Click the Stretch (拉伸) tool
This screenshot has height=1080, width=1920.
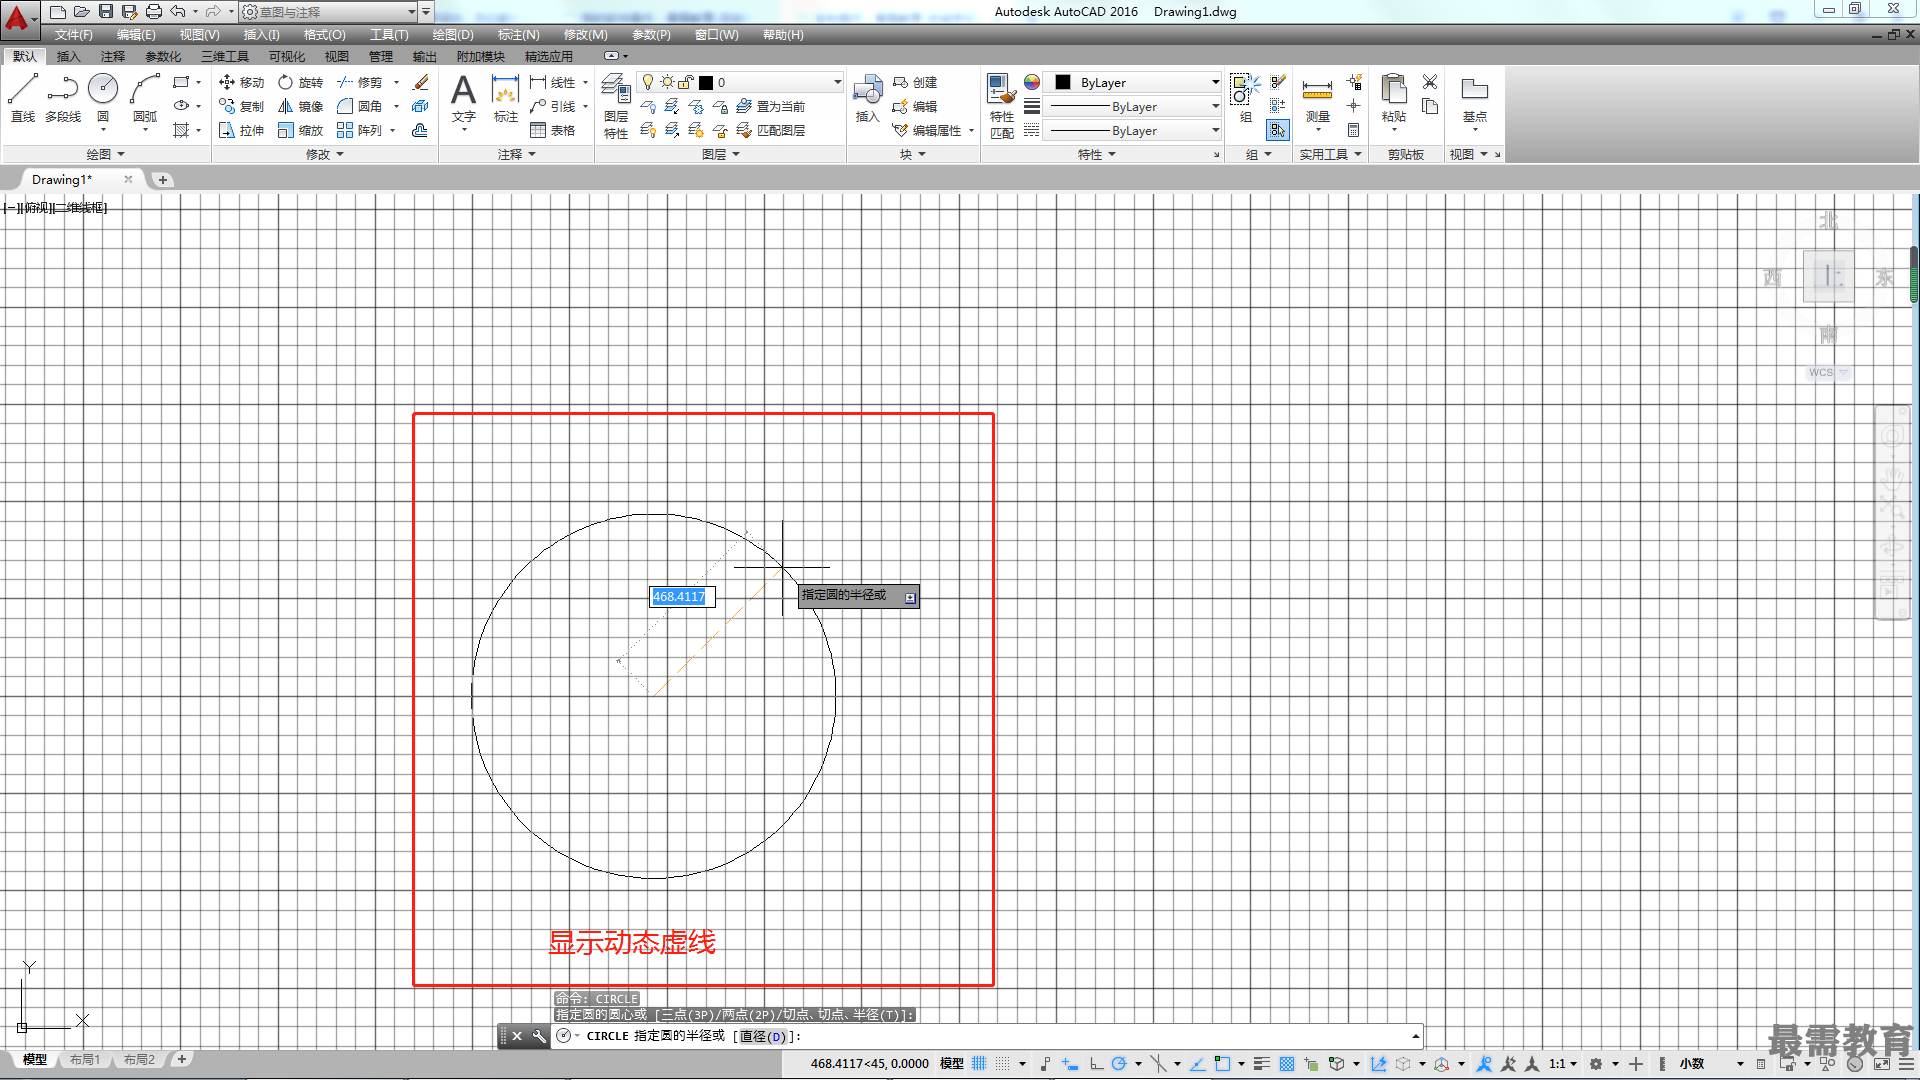click(241, 130)
